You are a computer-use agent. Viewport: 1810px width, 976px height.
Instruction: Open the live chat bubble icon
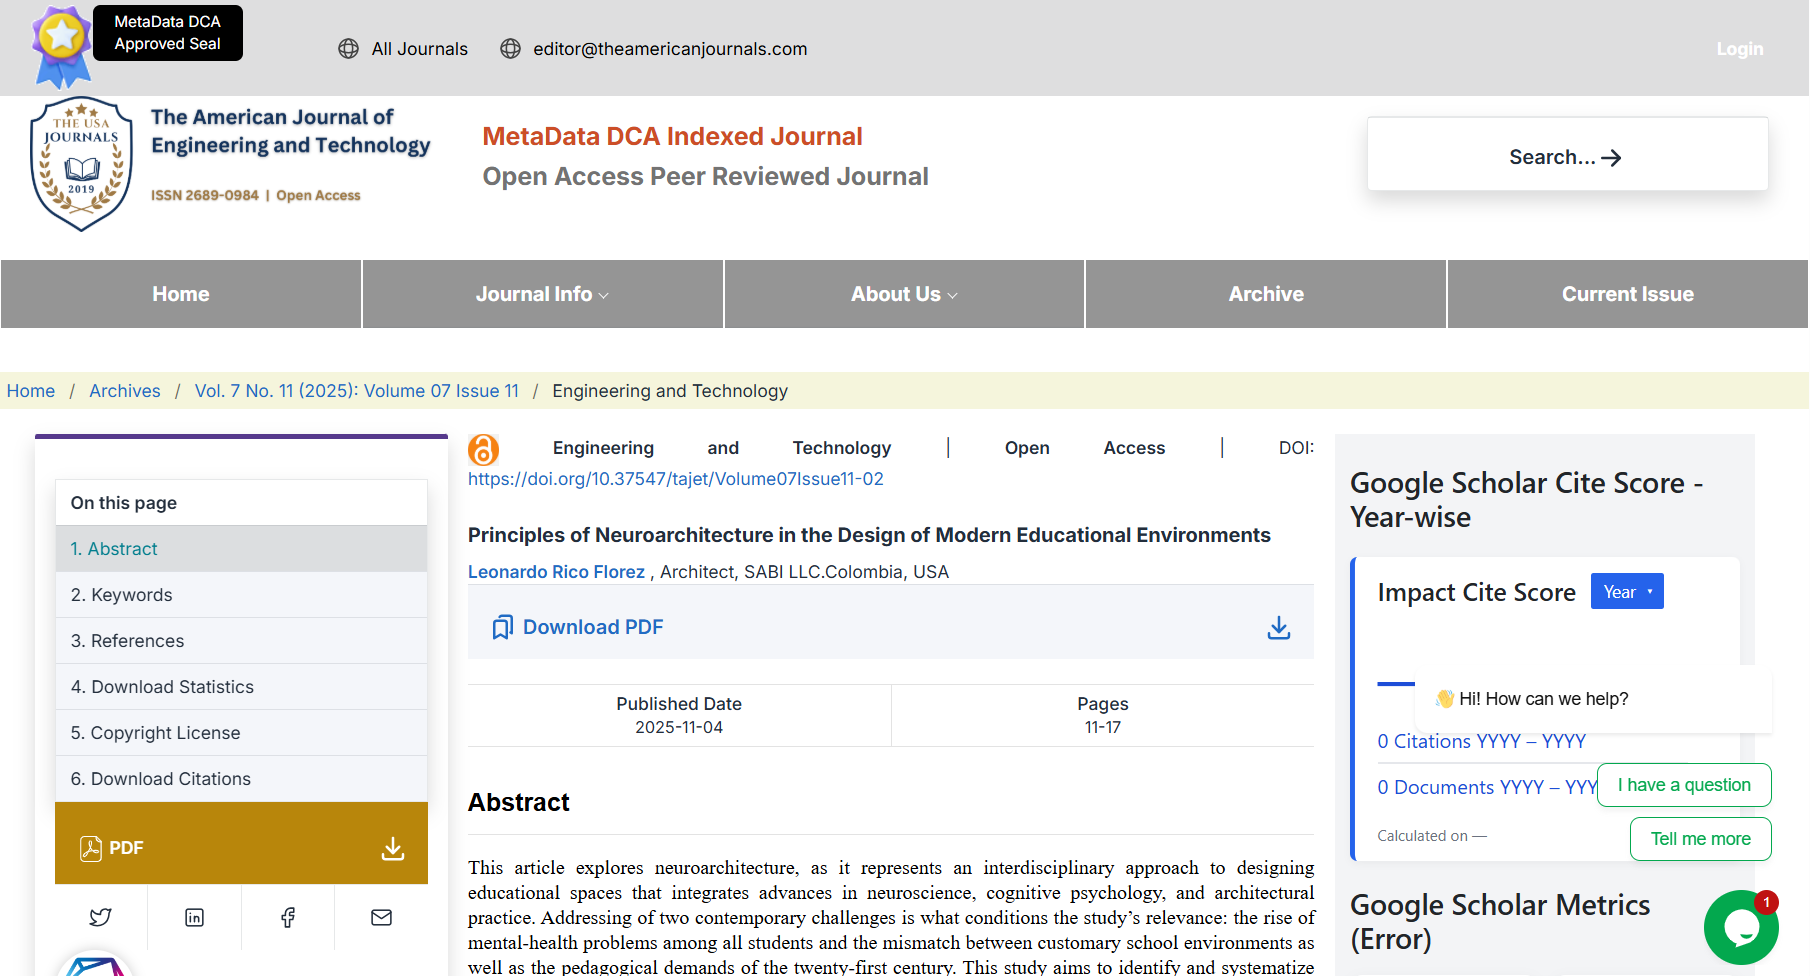tap(1740, 927)
